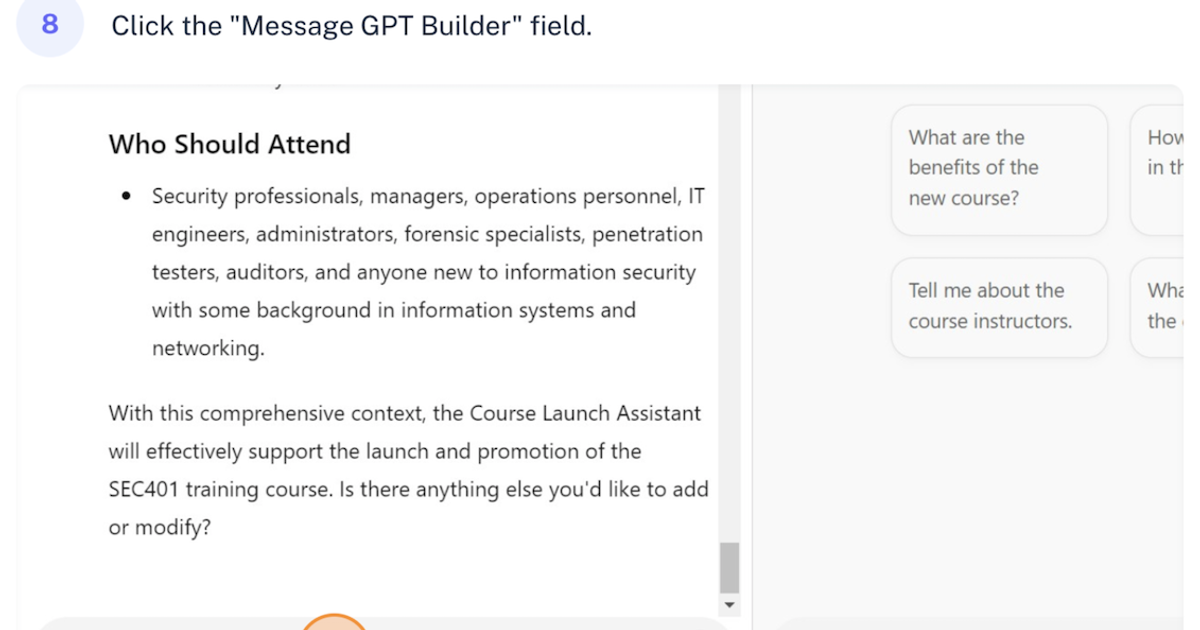Click the "Who Should Attend" heading text
Screen dimensions: 1200x630
(x=229, y=144)
